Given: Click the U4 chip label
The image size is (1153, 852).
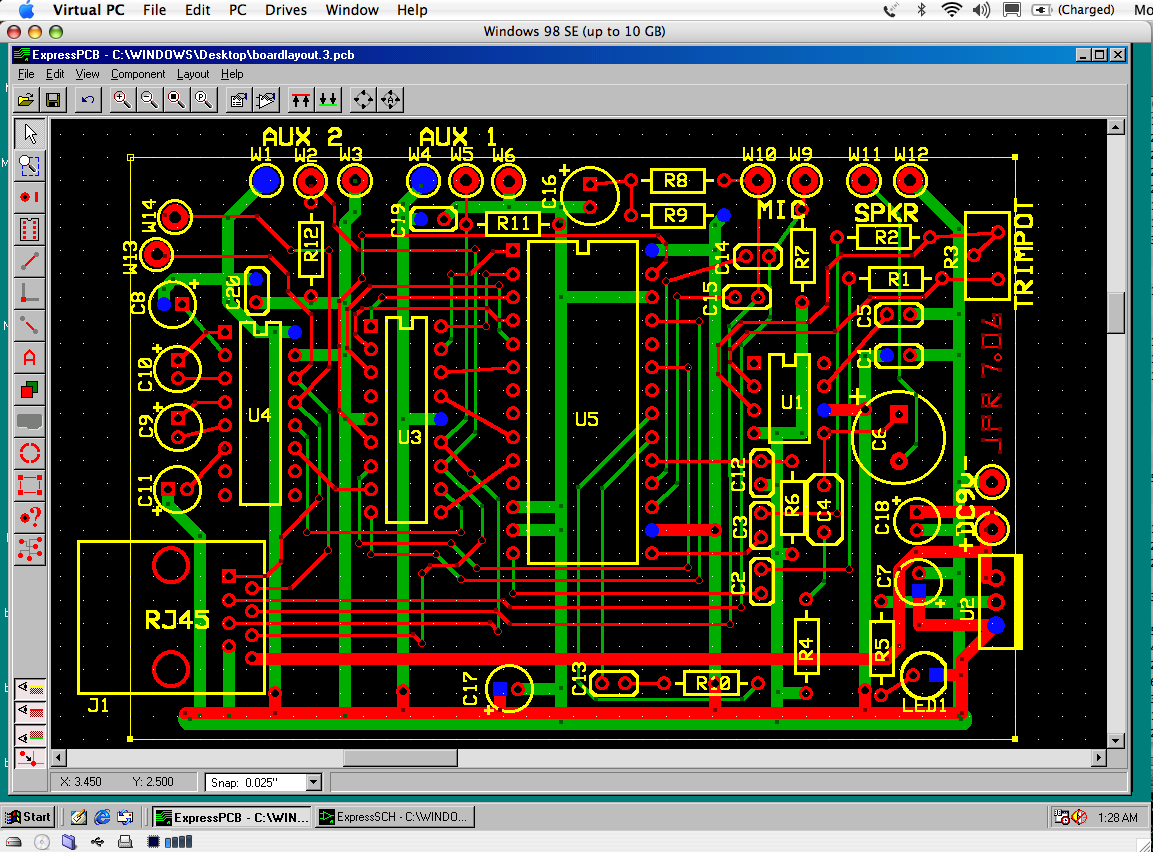Looking at the screenshot, I should click(x=260, y=415).
